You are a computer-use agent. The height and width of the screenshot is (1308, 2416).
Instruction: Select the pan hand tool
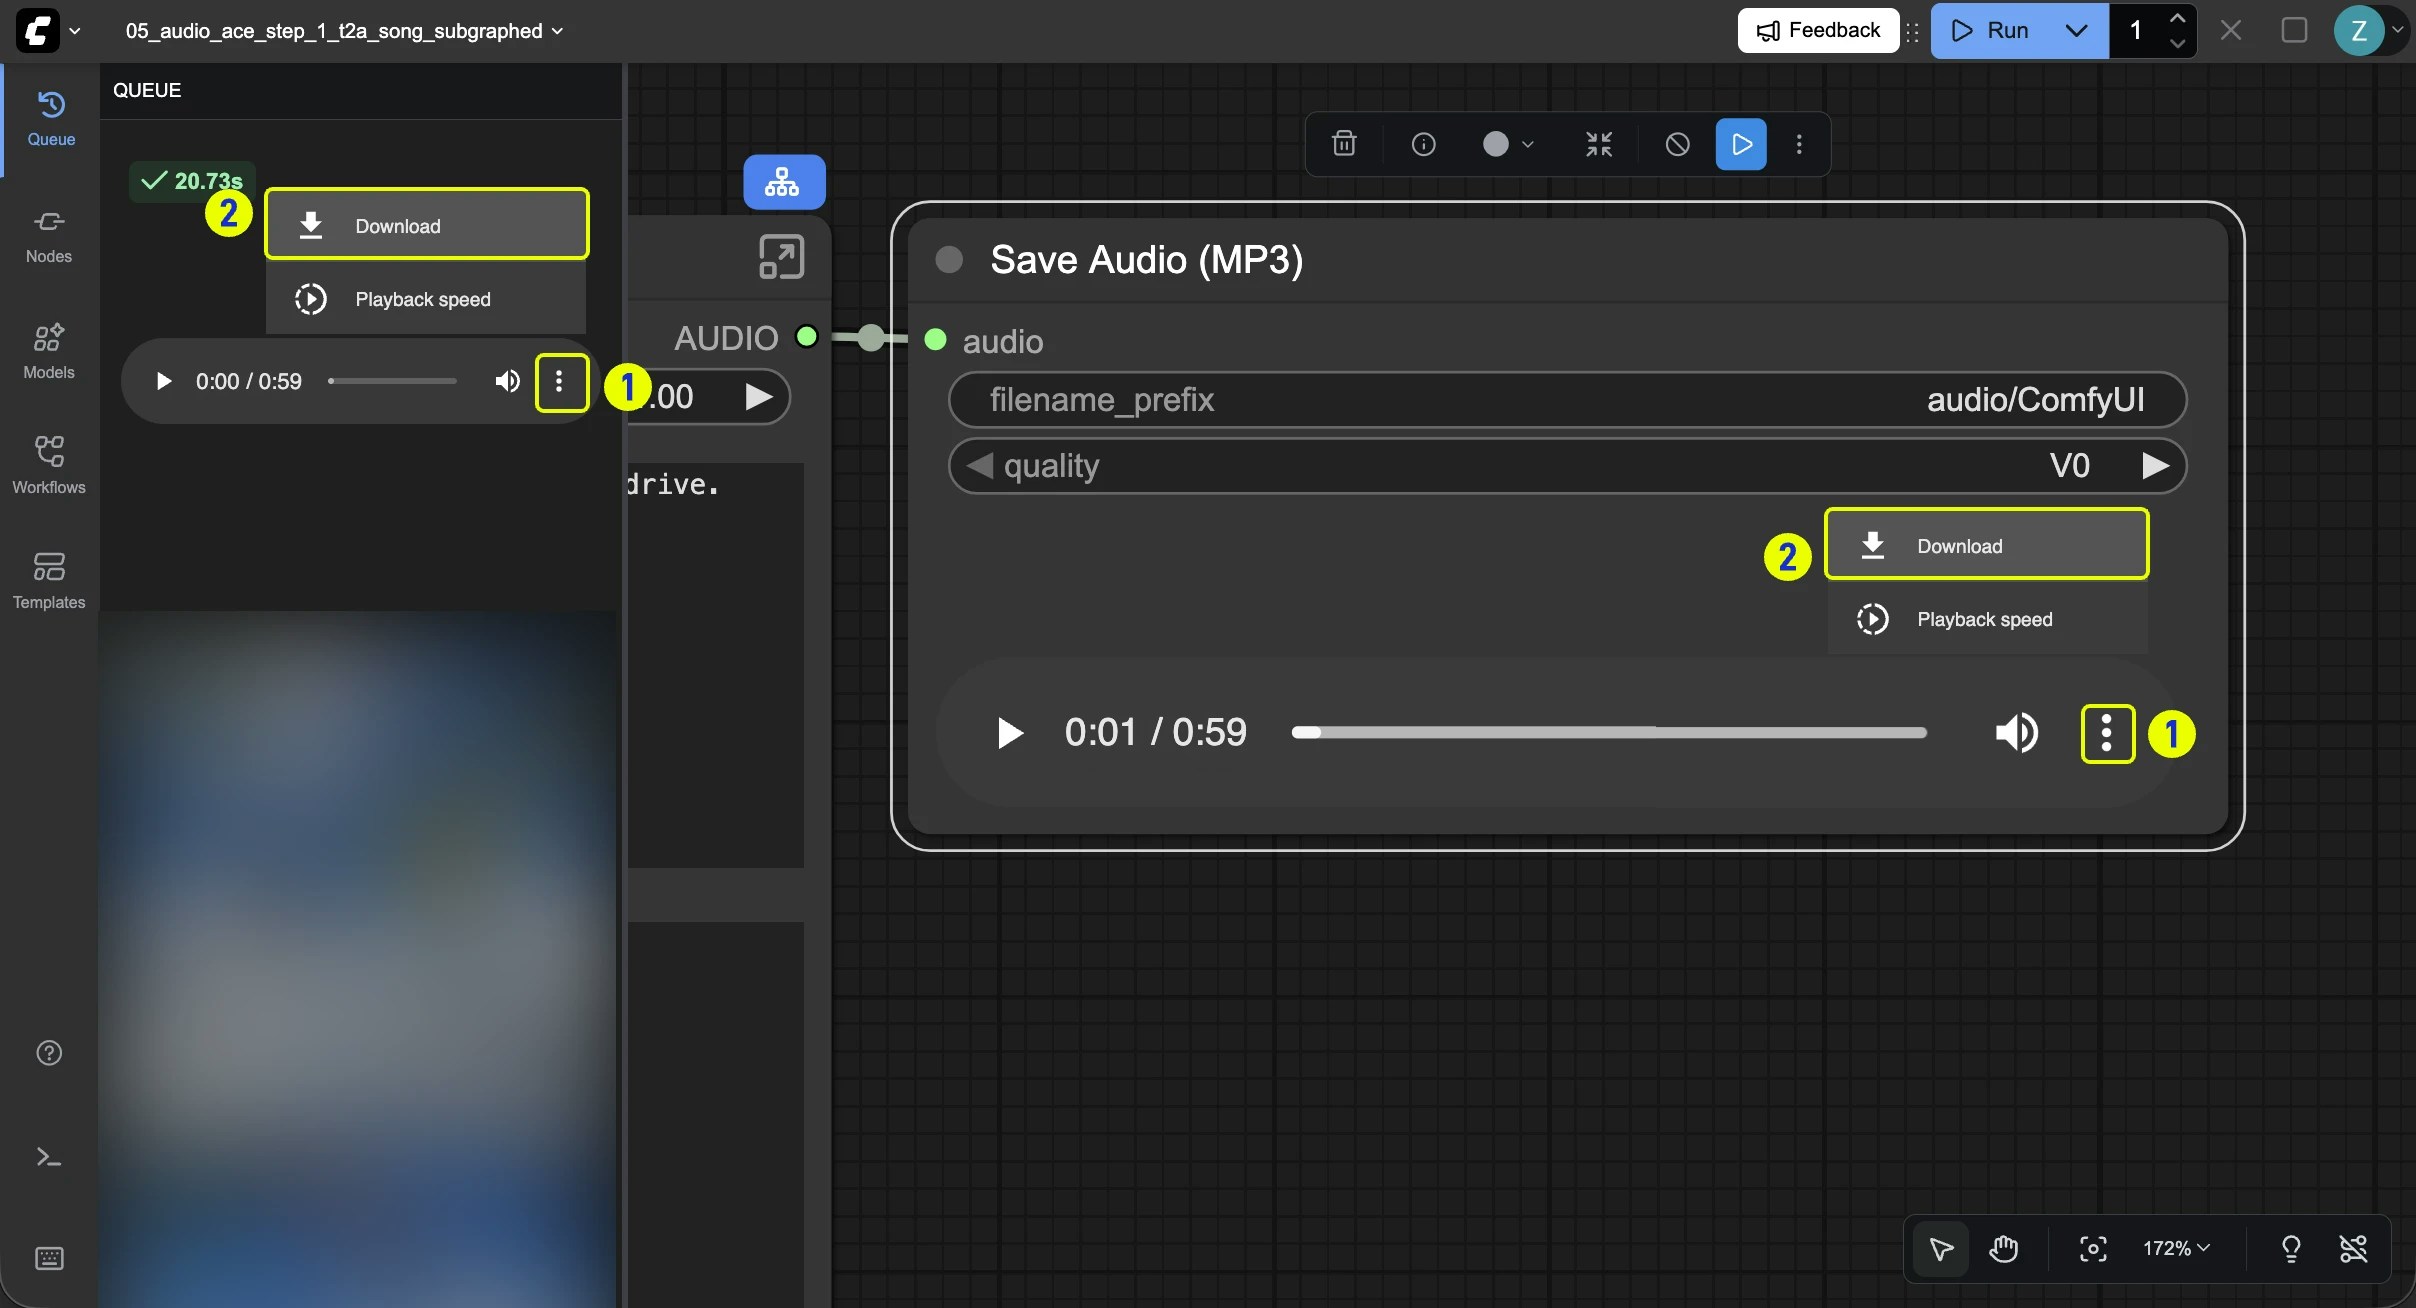click(2004, 1249)
